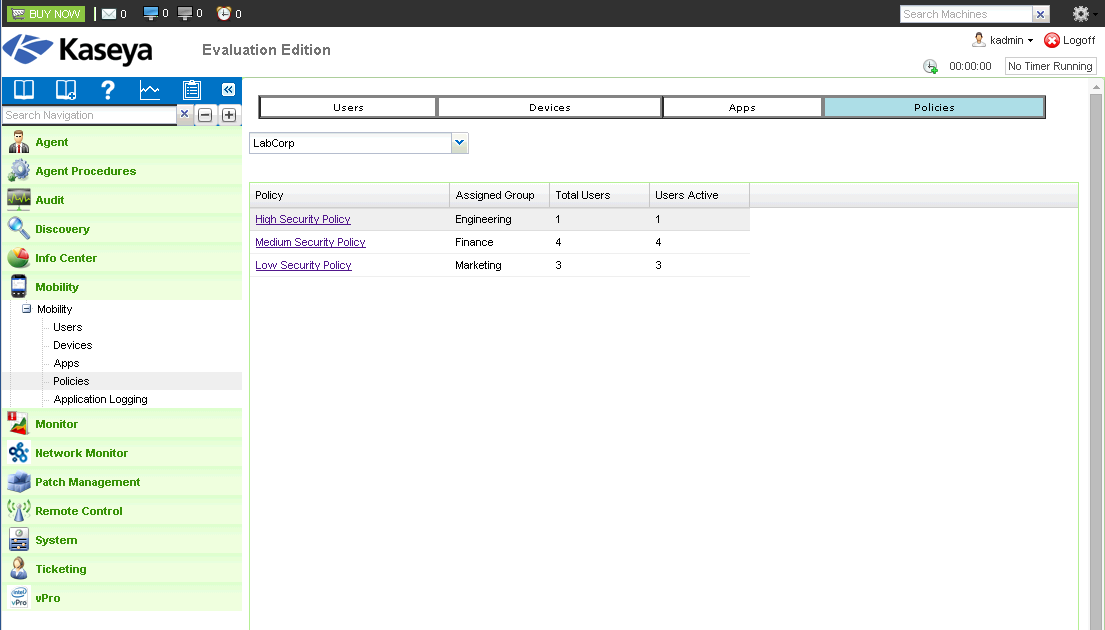The width and height of the screenshot is (1105, 630).
Task: Click the vertical scrollbar on the right
Action: [1095, 352]
